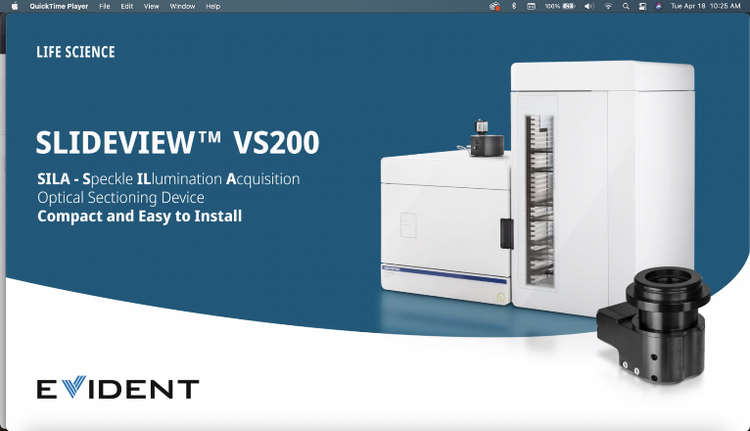The height and width of the screenshot is (431, 750).
Task: Open the QuickTime Player menu
Action: 59,6
